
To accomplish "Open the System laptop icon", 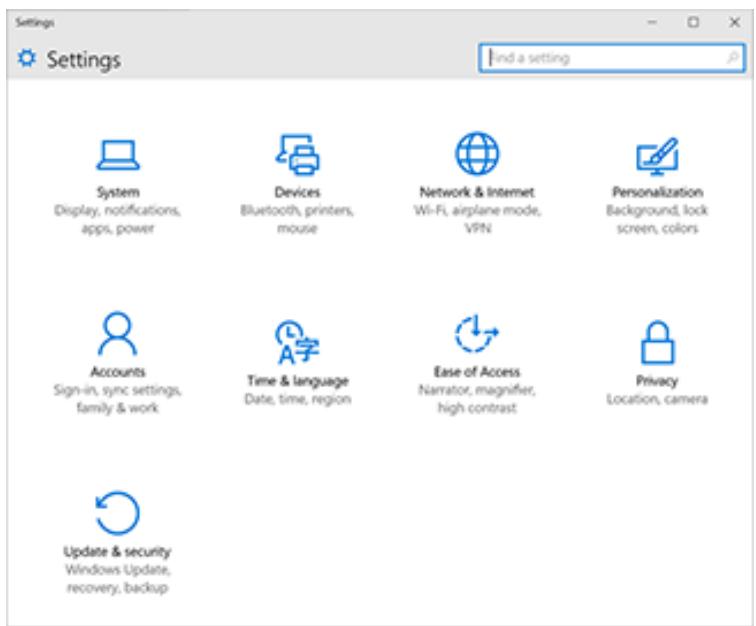I will click(118, 155).
